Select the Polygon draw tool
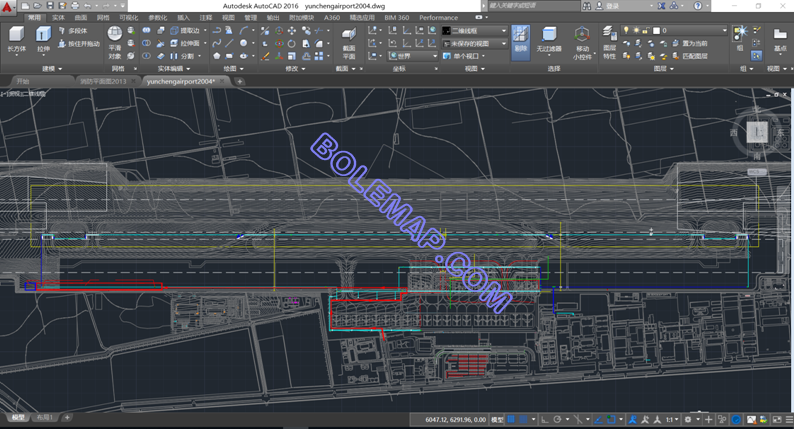Screen dimensions: 794x429 217,56
